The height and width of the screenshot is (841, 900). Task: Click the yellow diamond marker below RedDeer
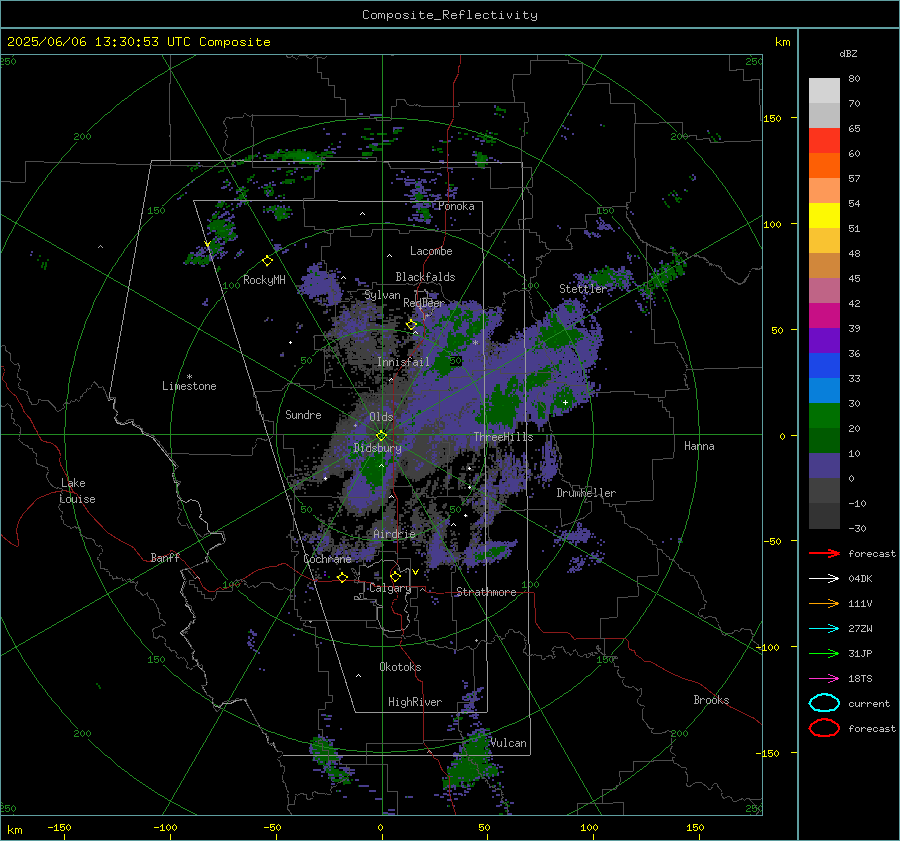click(411, 325)
